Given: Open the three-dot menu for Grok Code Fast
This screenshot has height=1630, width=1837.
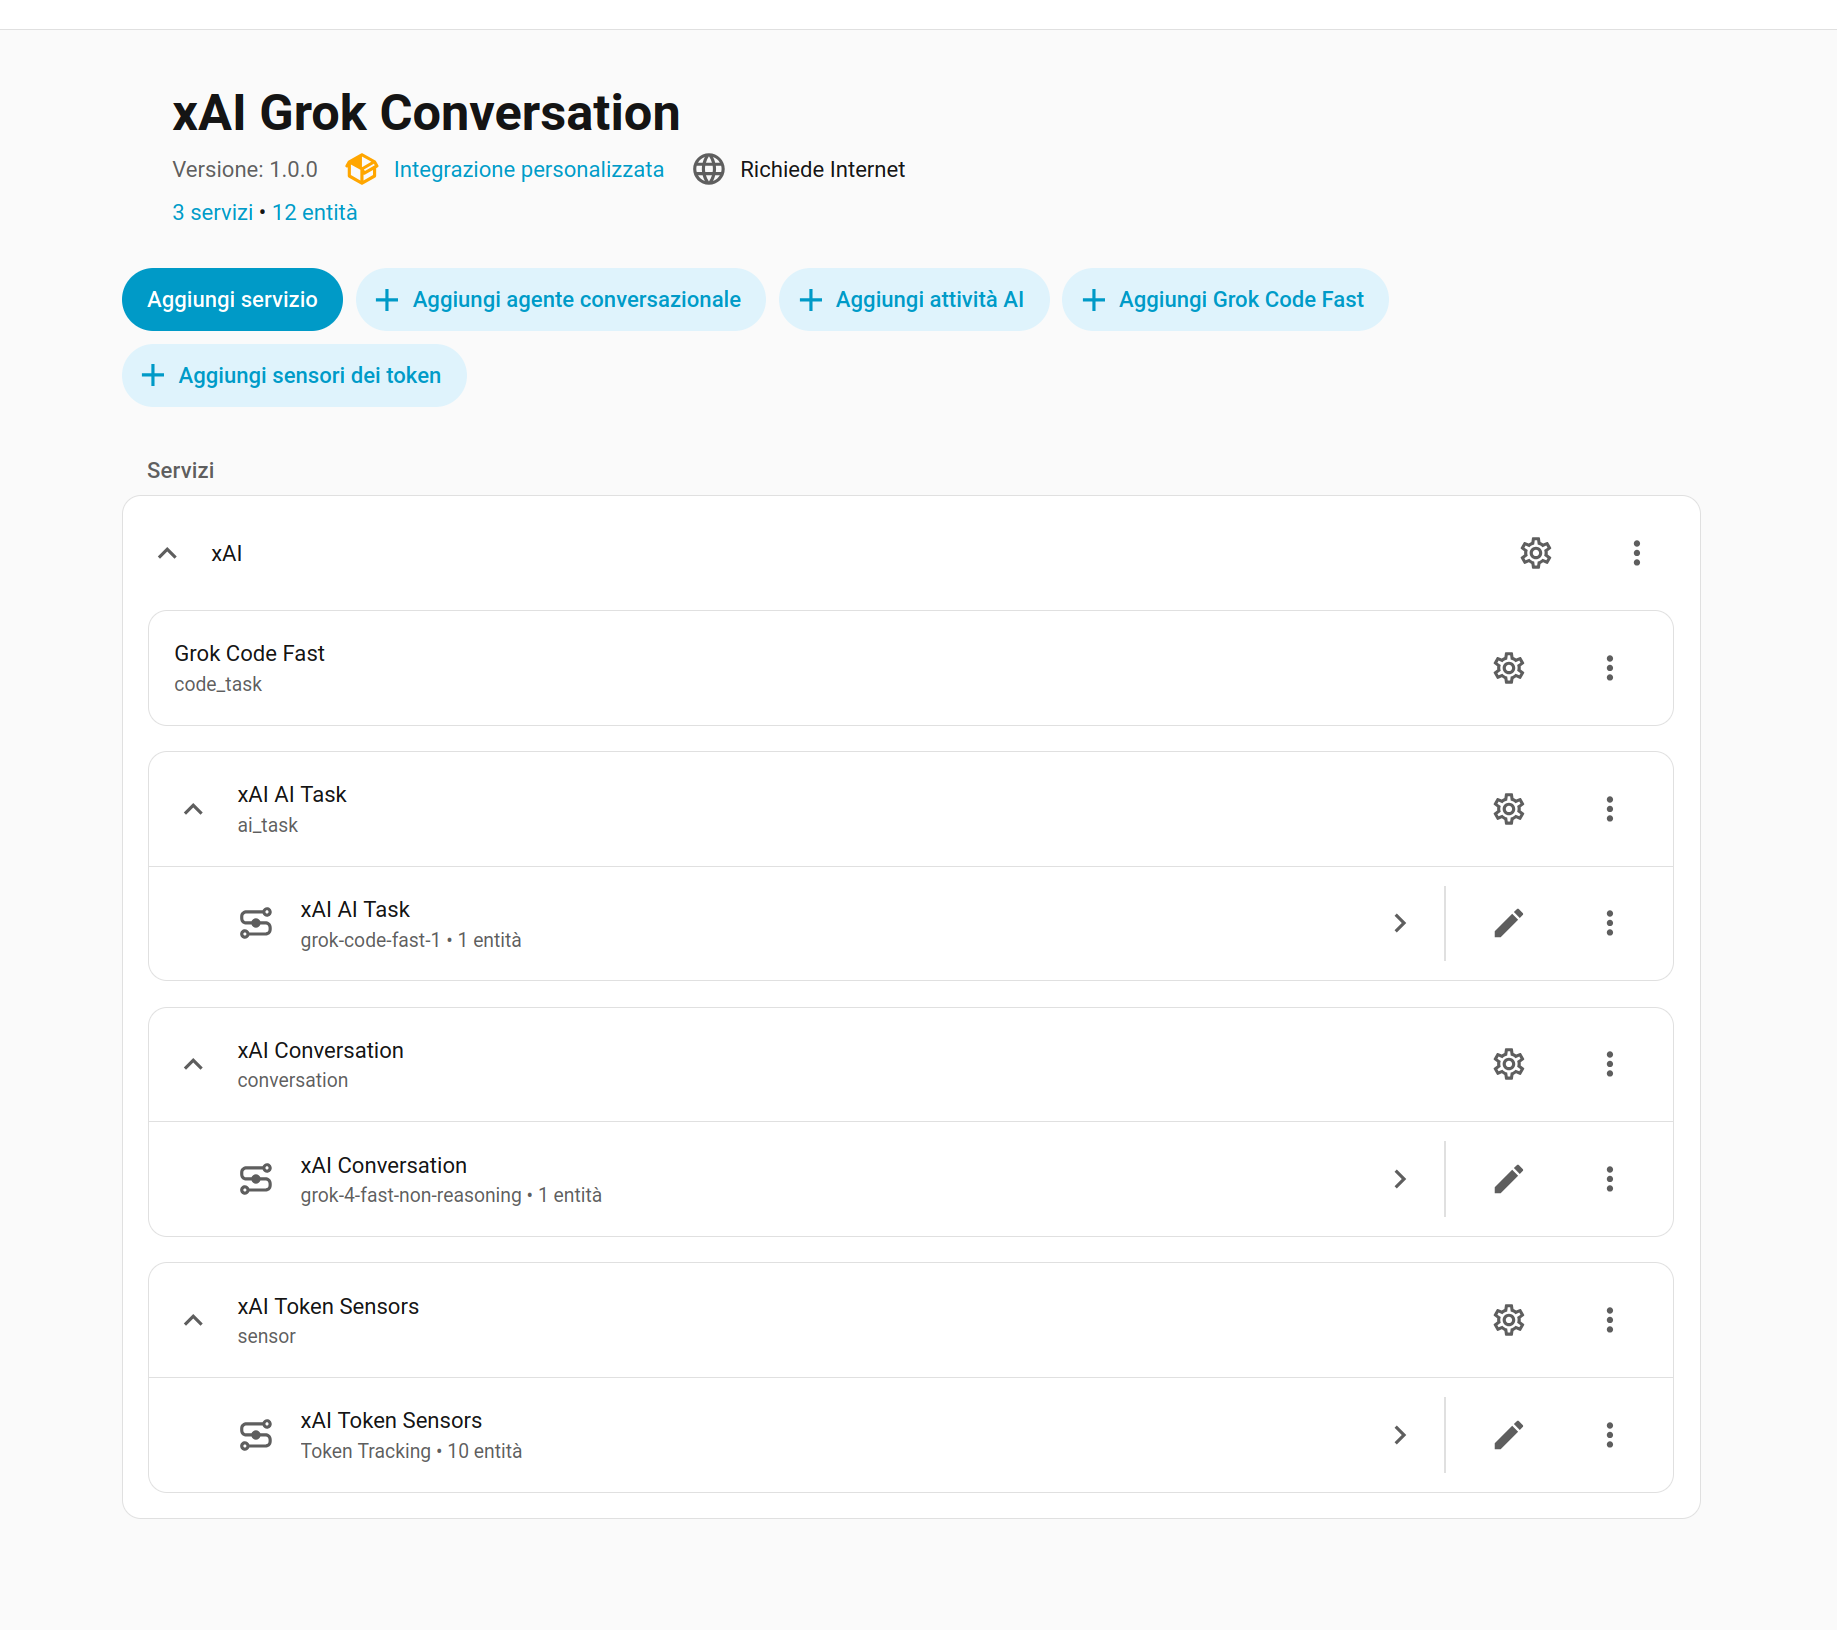Looking at the screenshot, I should [x=1610, y=668].
